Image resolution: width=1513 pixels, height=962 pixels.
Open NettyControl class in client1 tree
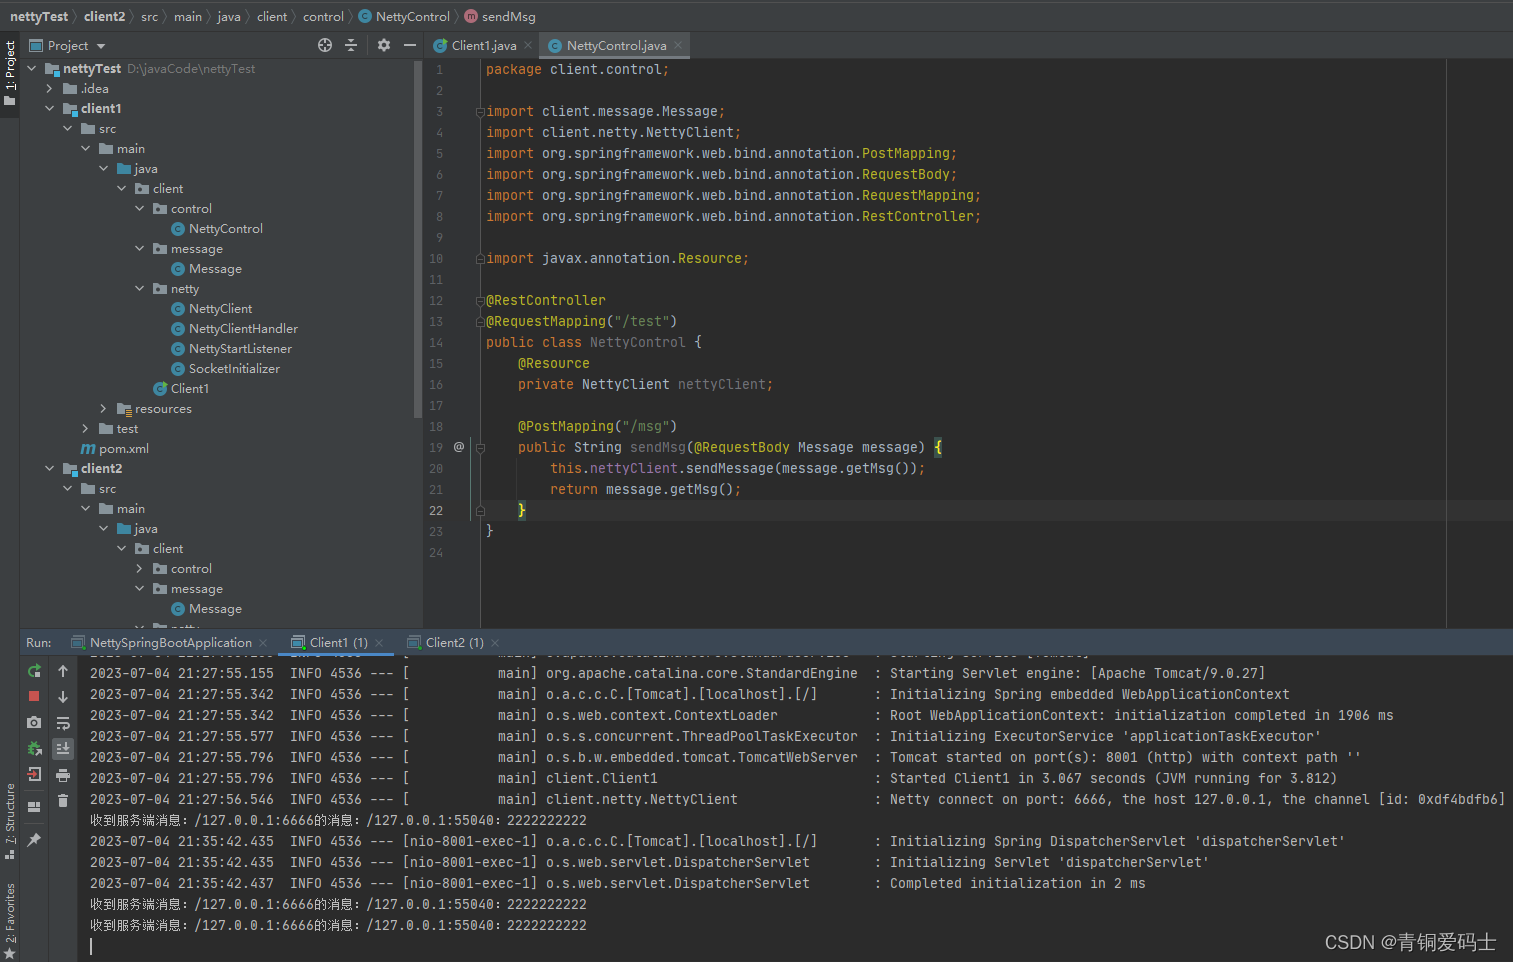click(217, 229)
